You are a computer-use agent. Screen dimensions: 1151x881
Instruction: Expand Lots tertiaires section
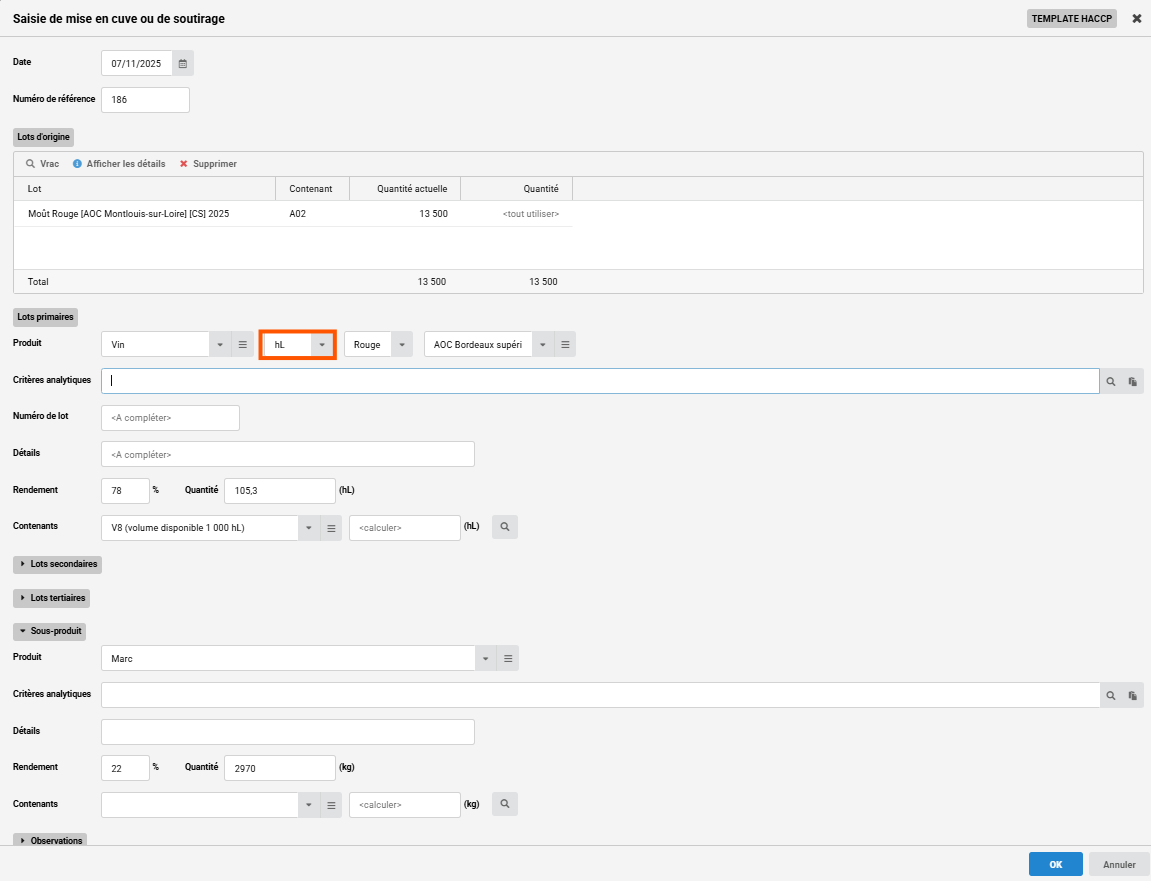pyautogui.click(x=54, y=598)
